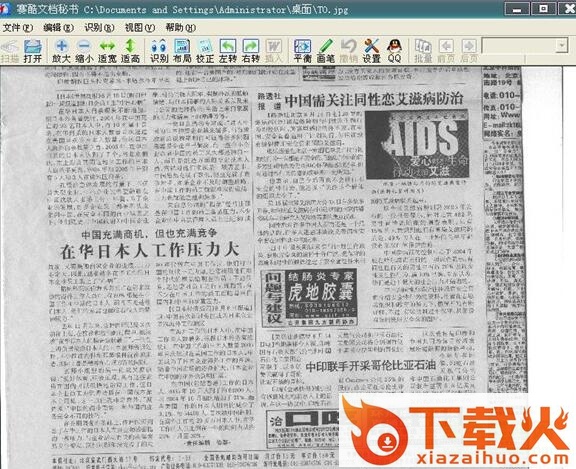
Task: Open the 视图(V) menu
Action: (x=140, y=28)
